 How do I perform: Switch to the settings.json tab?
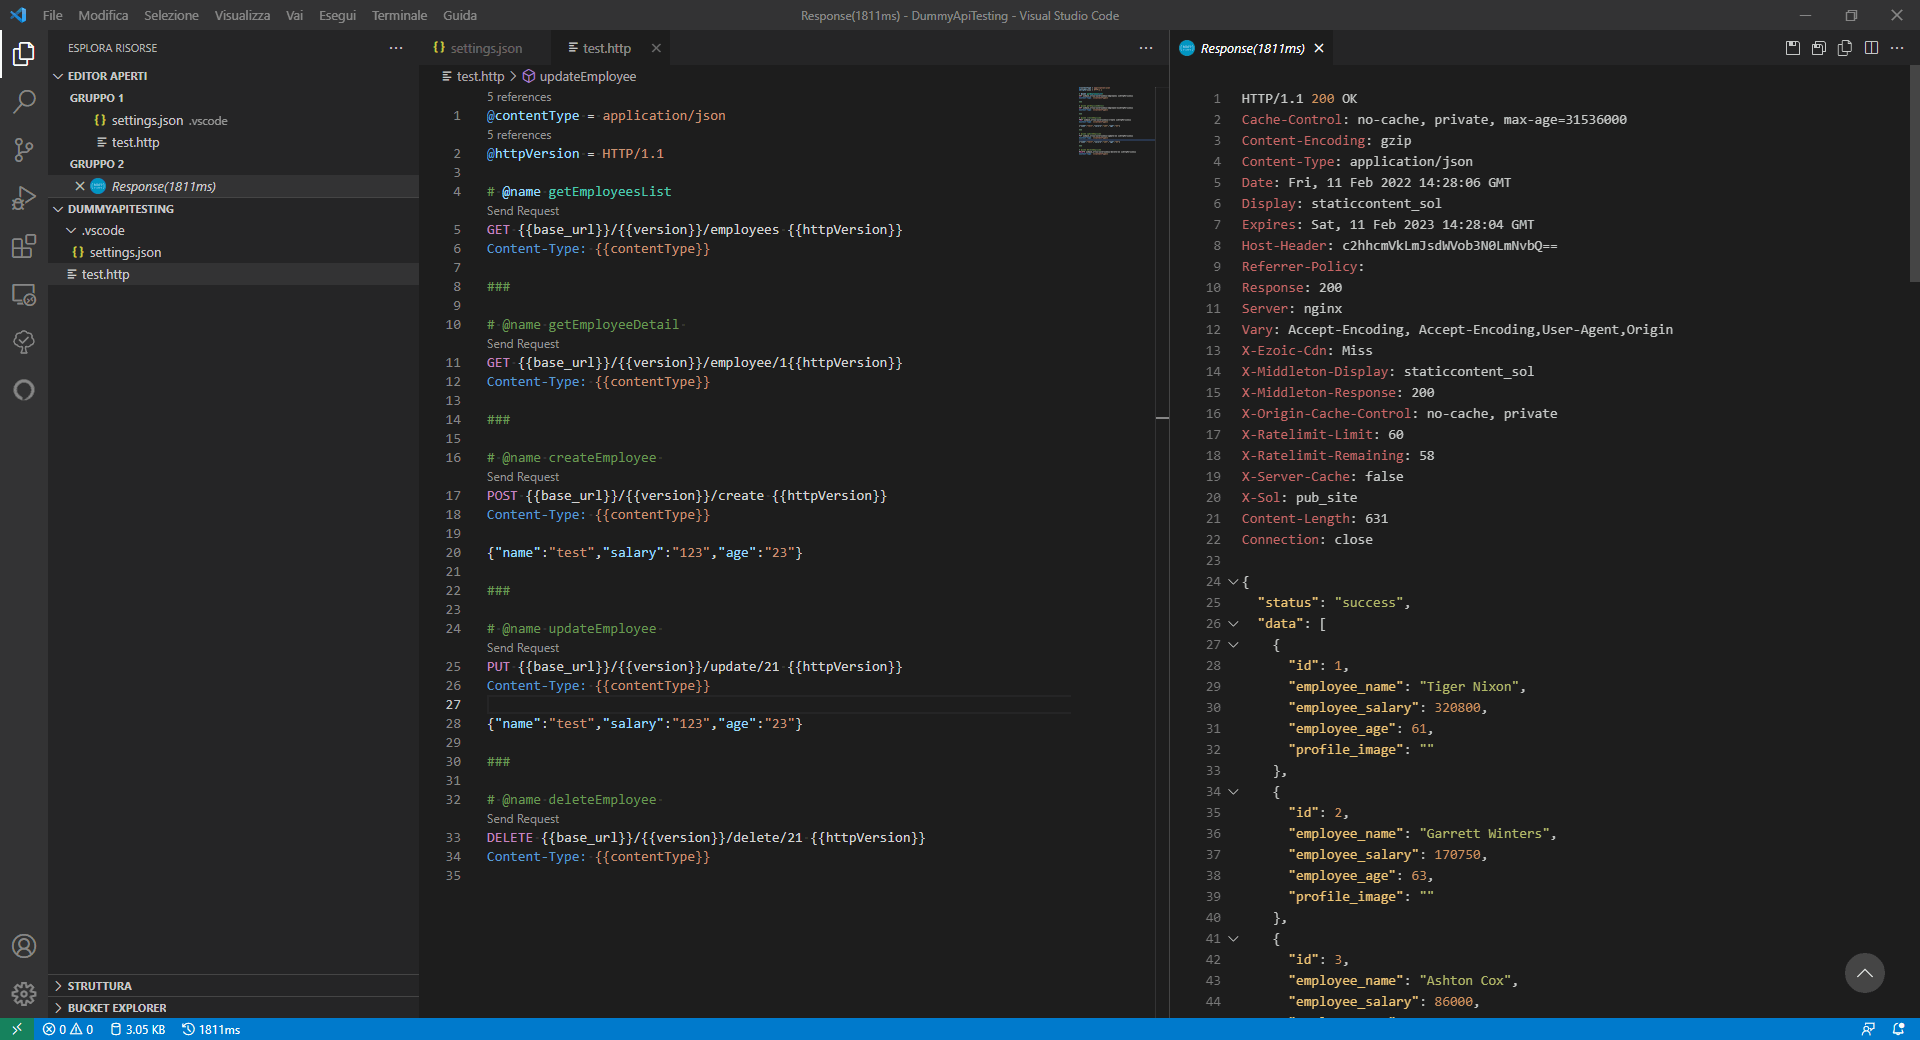pyautogui.click(x=485, y=48)
